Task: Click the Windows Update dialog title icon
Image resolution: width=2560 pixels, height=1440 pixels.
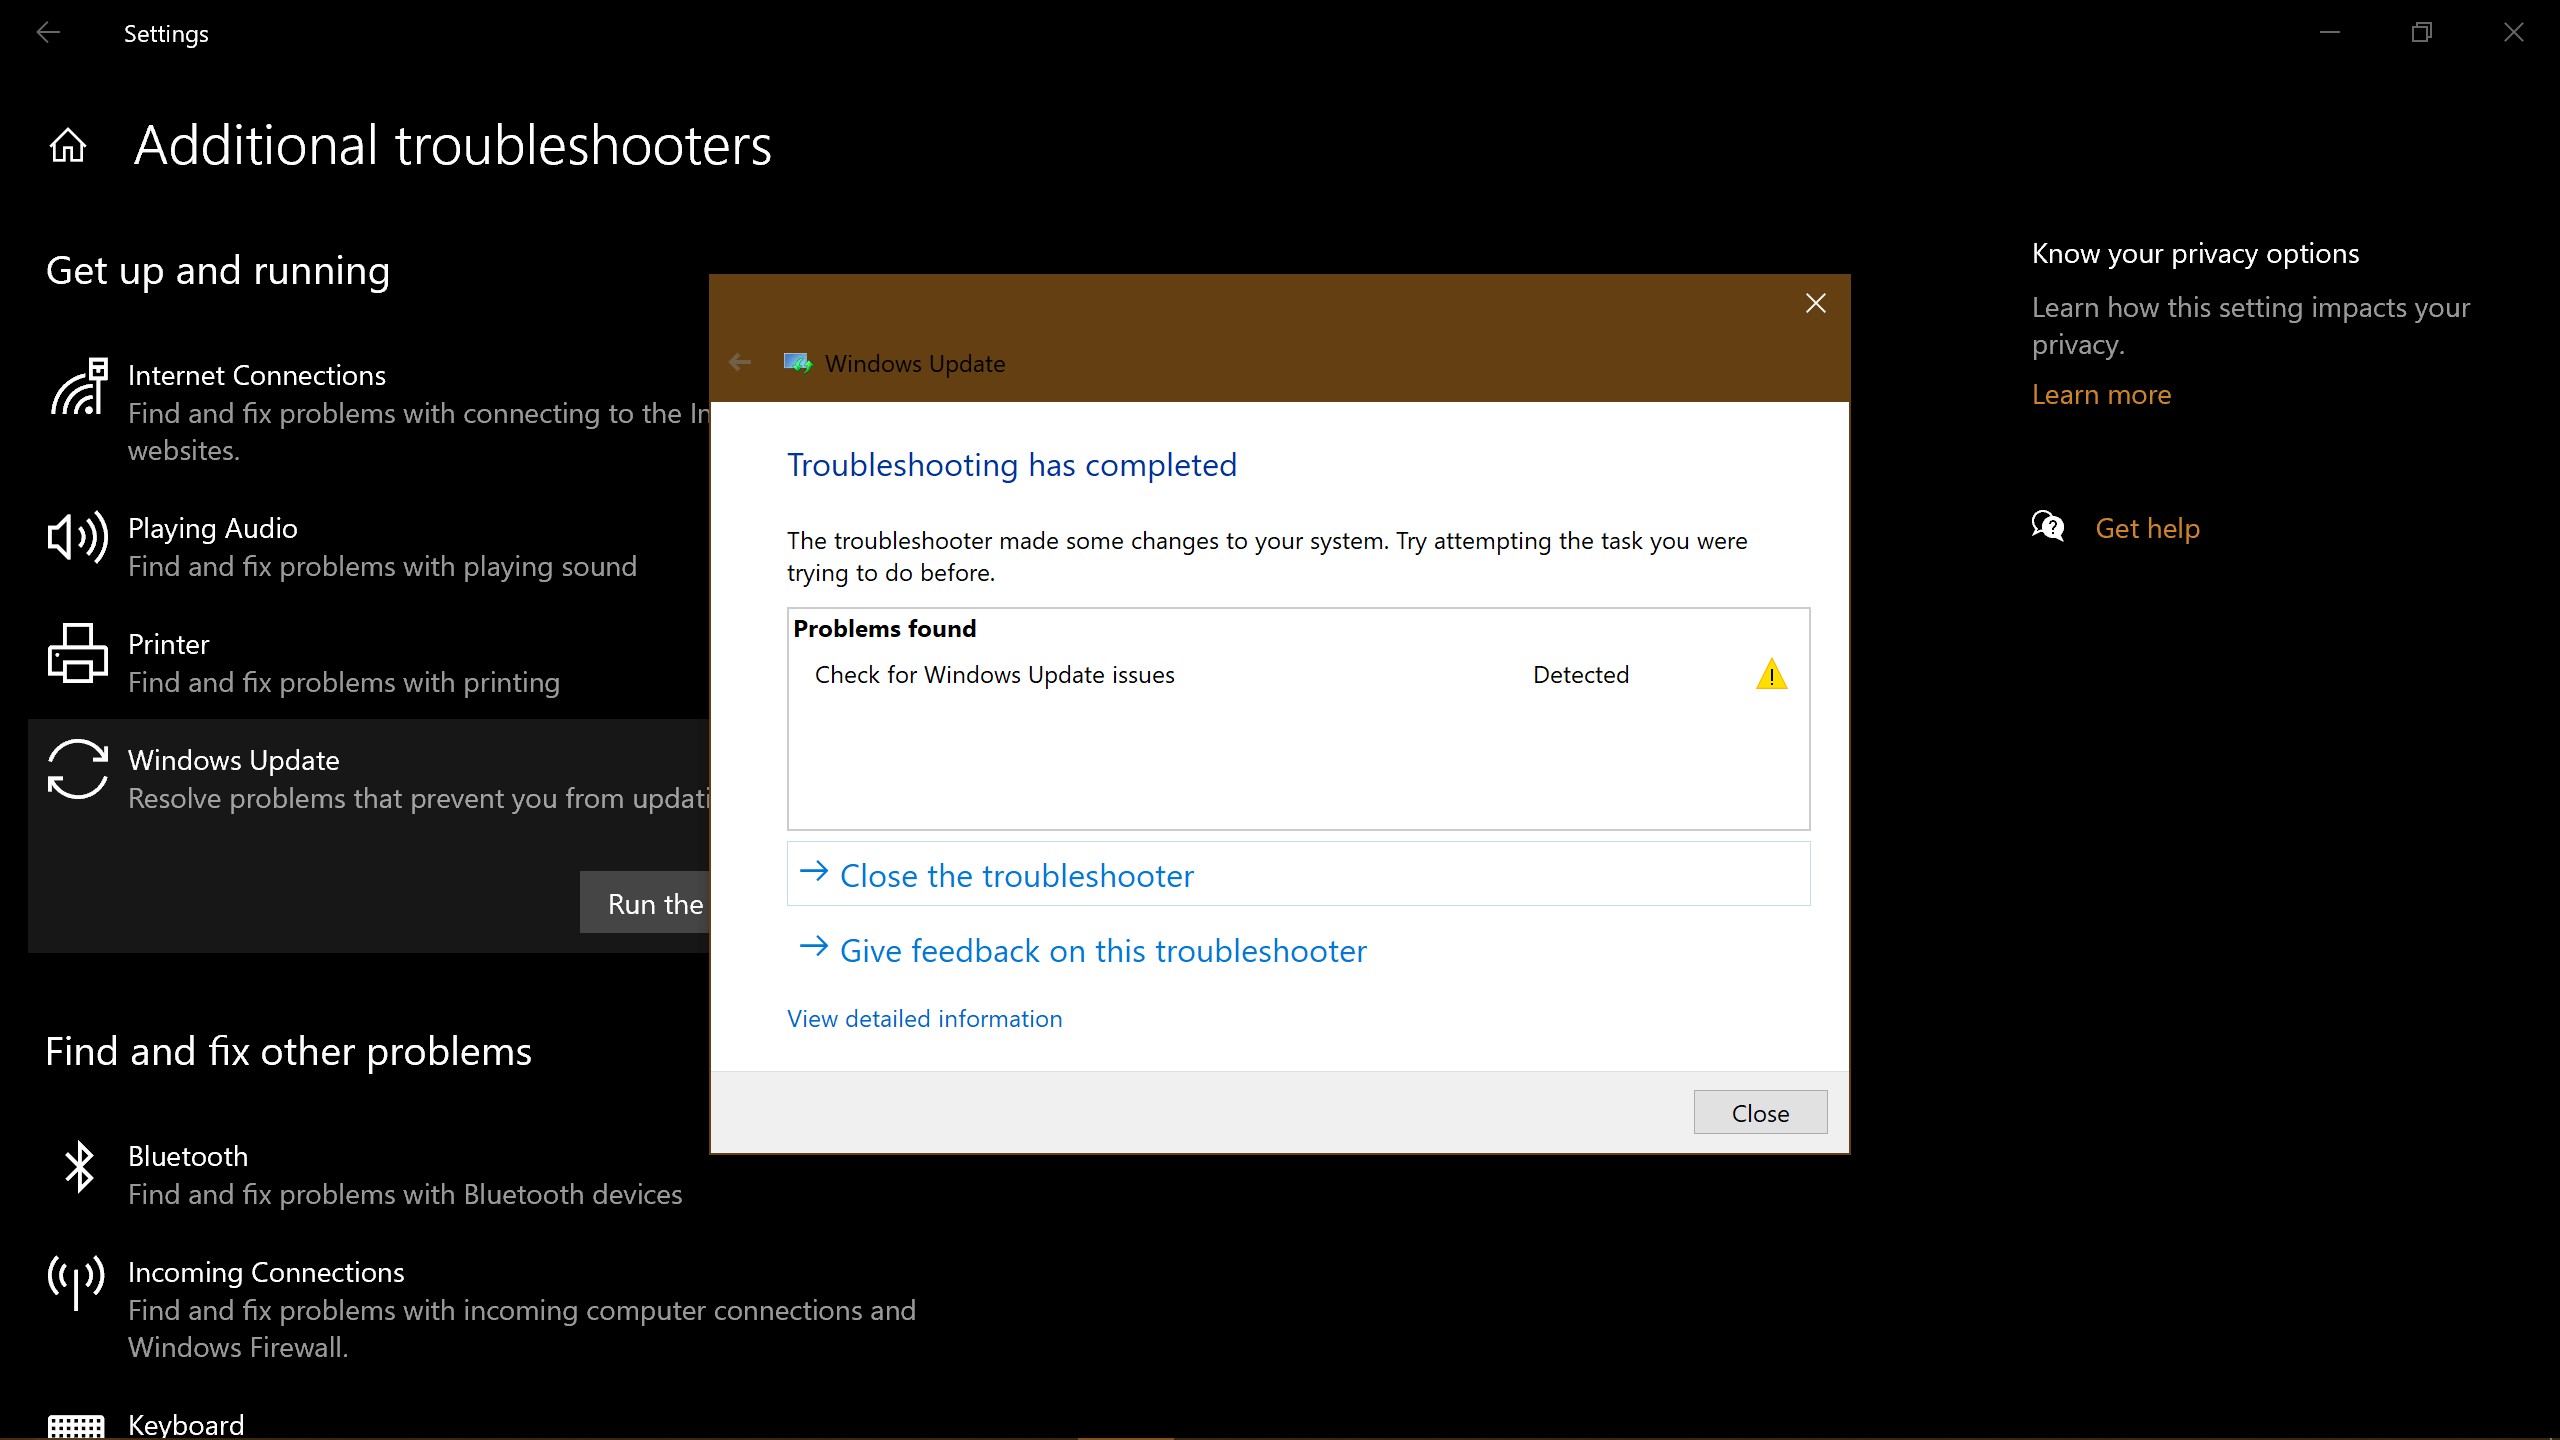Action: coord(798,363)
